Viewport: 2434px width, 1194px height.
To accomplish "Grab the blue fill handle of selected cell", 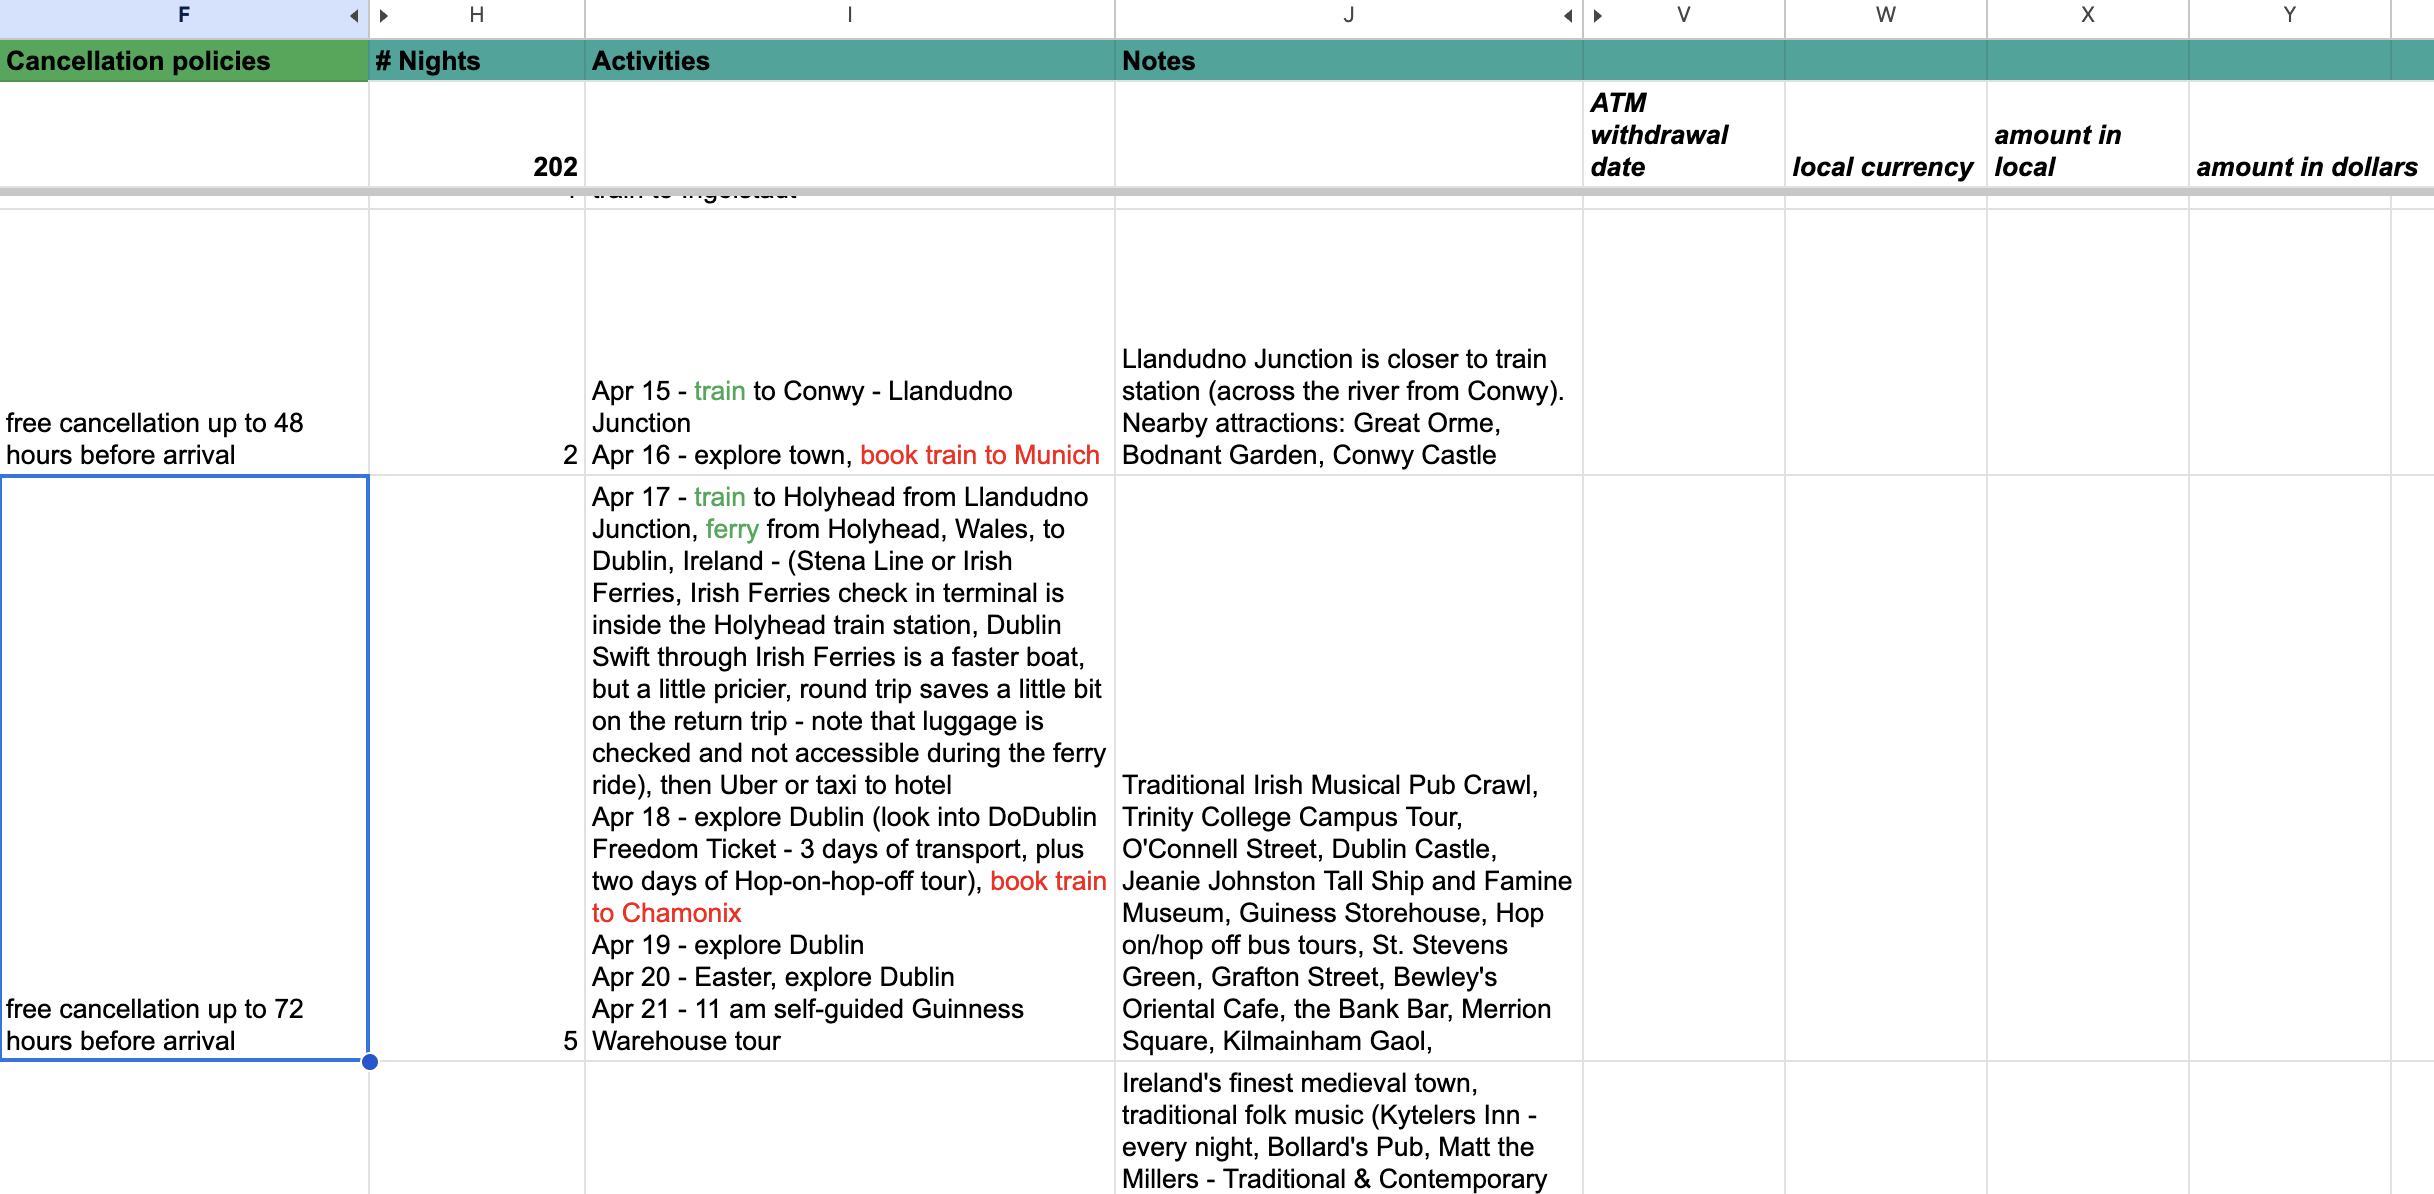I will (369, 1061).
